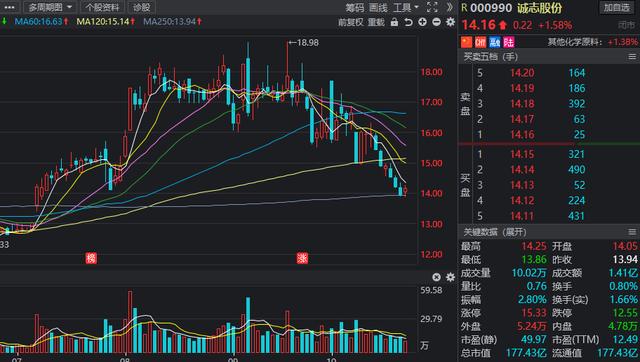The height and width of the screenshot is (362, 640).
Task: Open the 诊股 tab
Action: [x=142, y=7]
